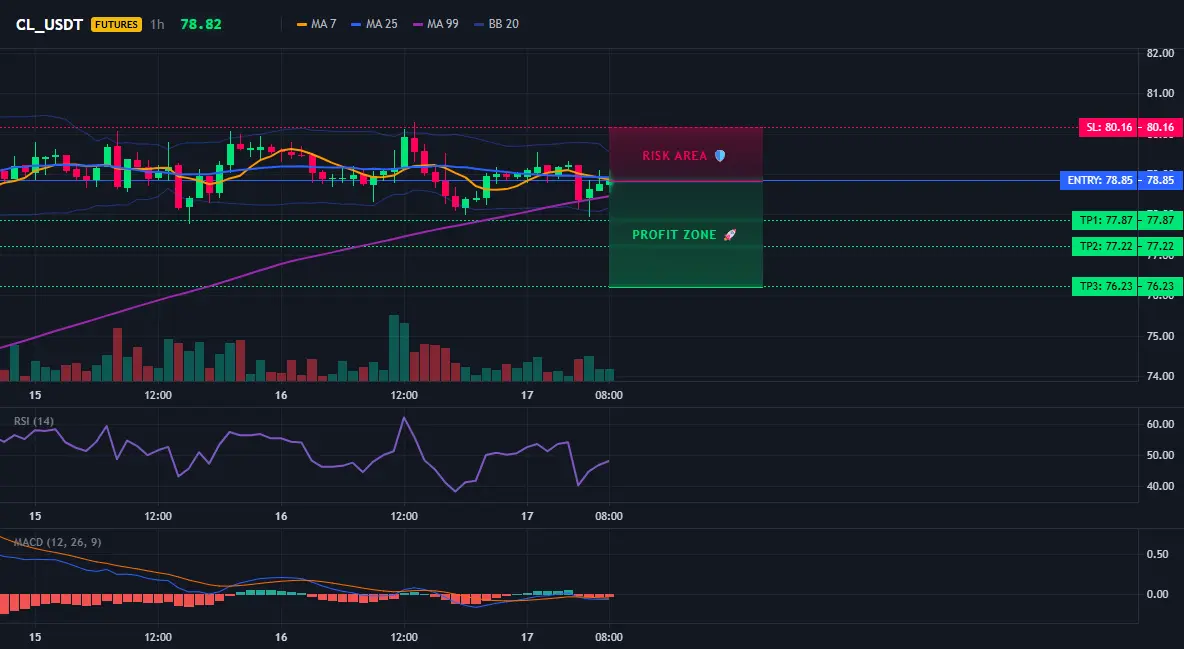Click the 82.00 price axis label

pyautogui.click(x=1160, y=54)
